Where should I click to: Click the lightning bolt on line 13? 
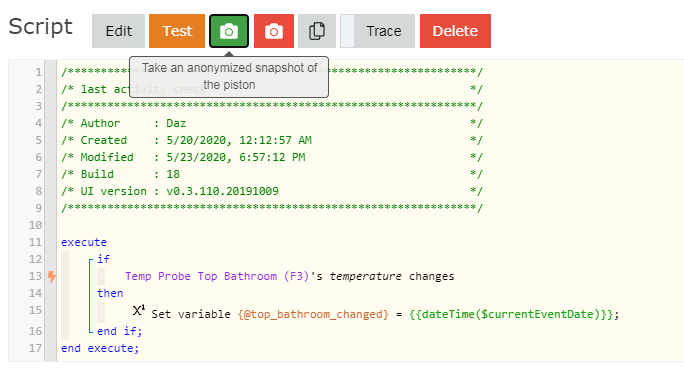click(x=51, y=276)
